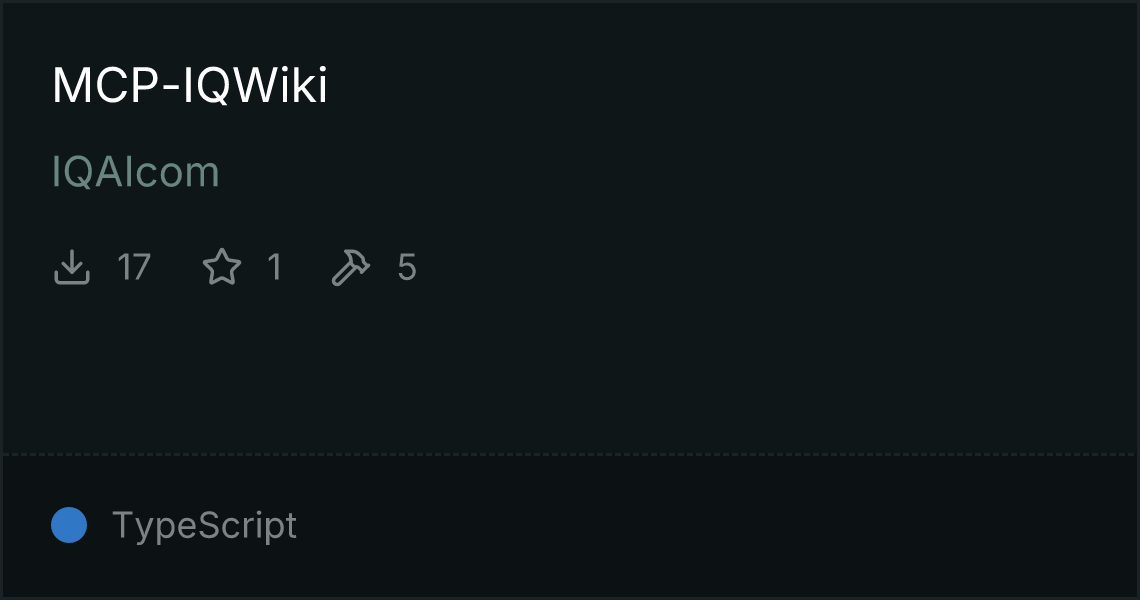Visit the IQAIcom author page
This screenshot has width=1140, height=600.
coord(135,172)
